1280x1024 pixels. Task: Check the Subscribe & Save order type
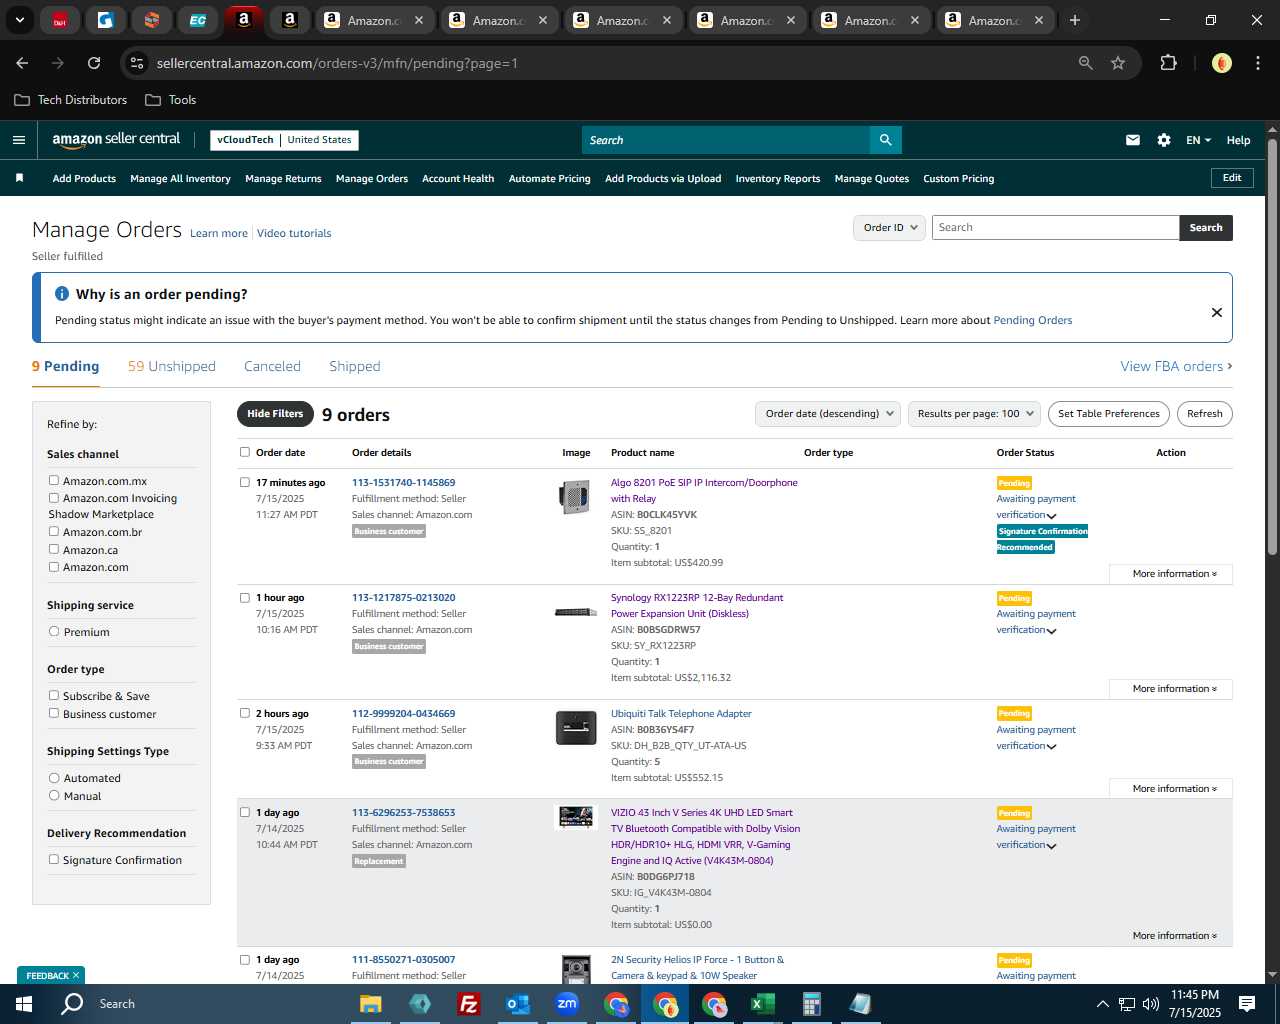pyautogui.click(x=54, y=695)
